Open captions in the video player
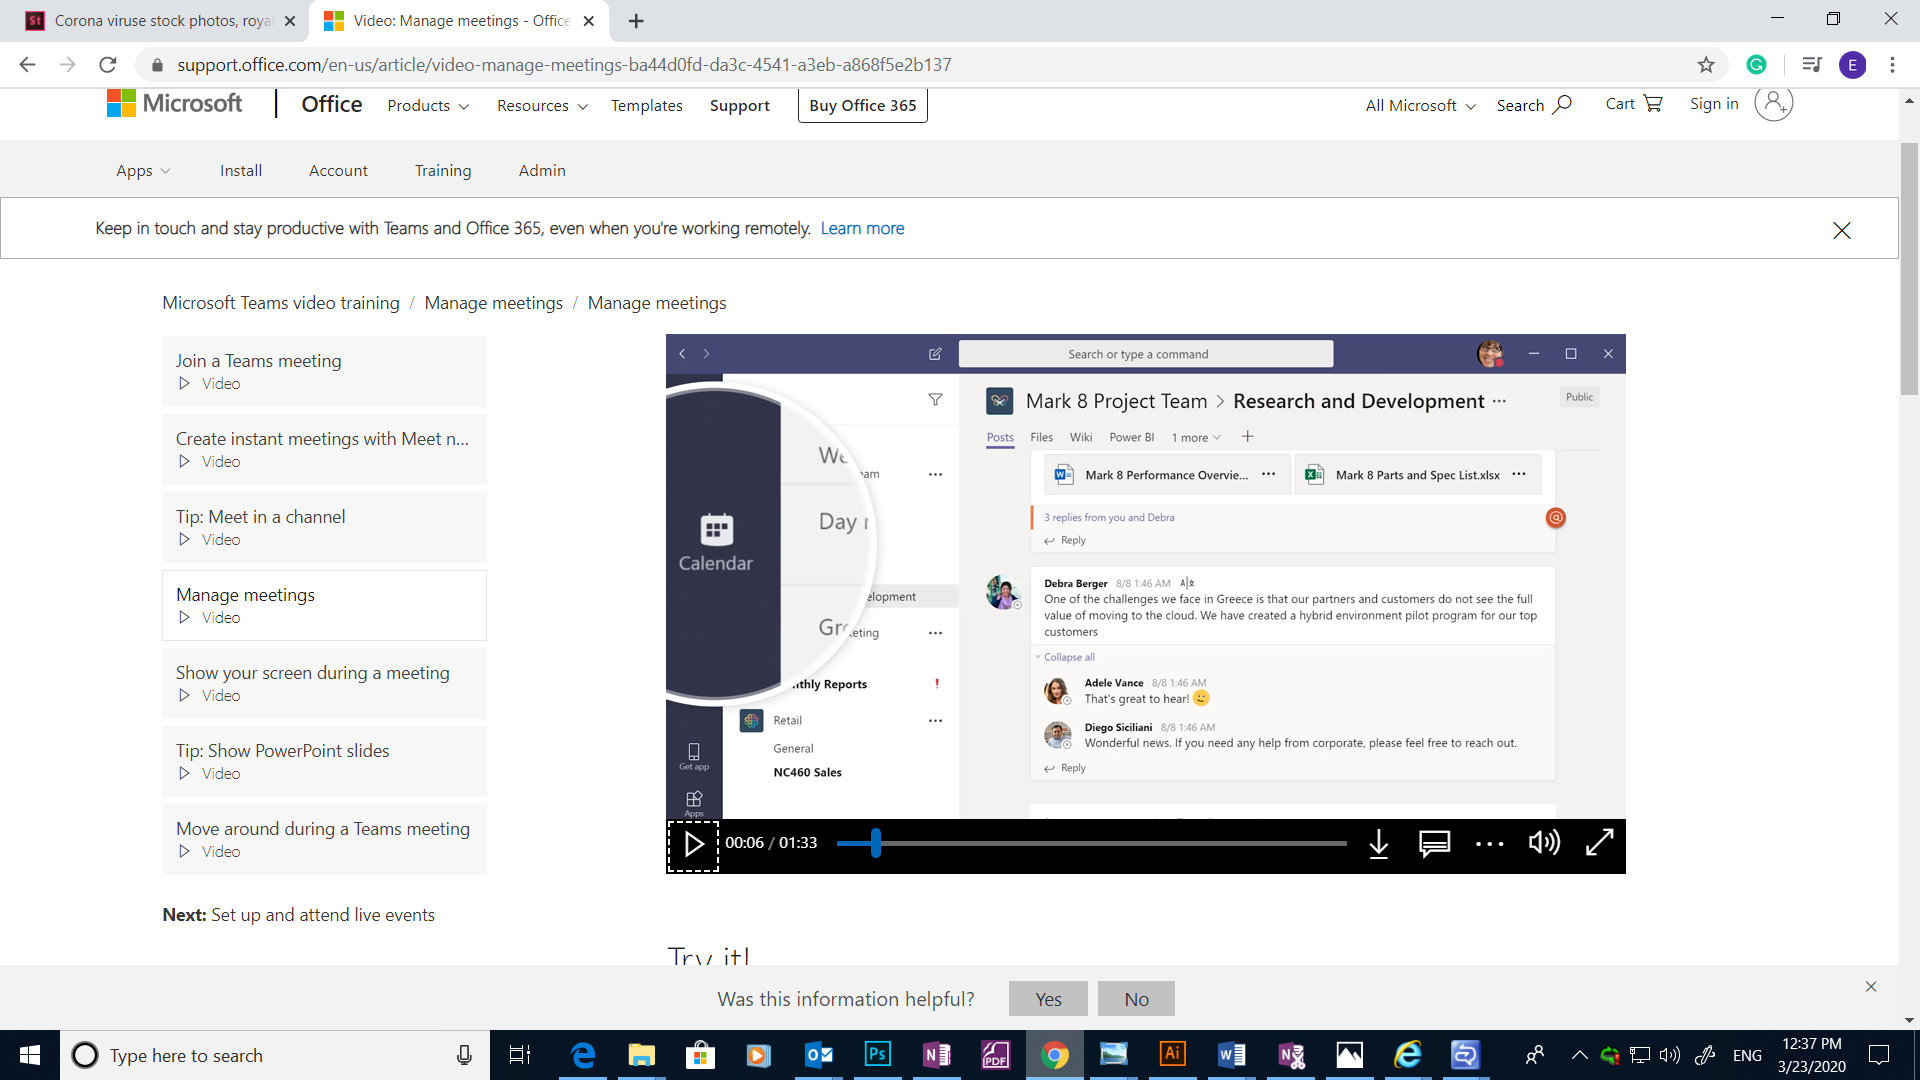 pos(1434,844)
